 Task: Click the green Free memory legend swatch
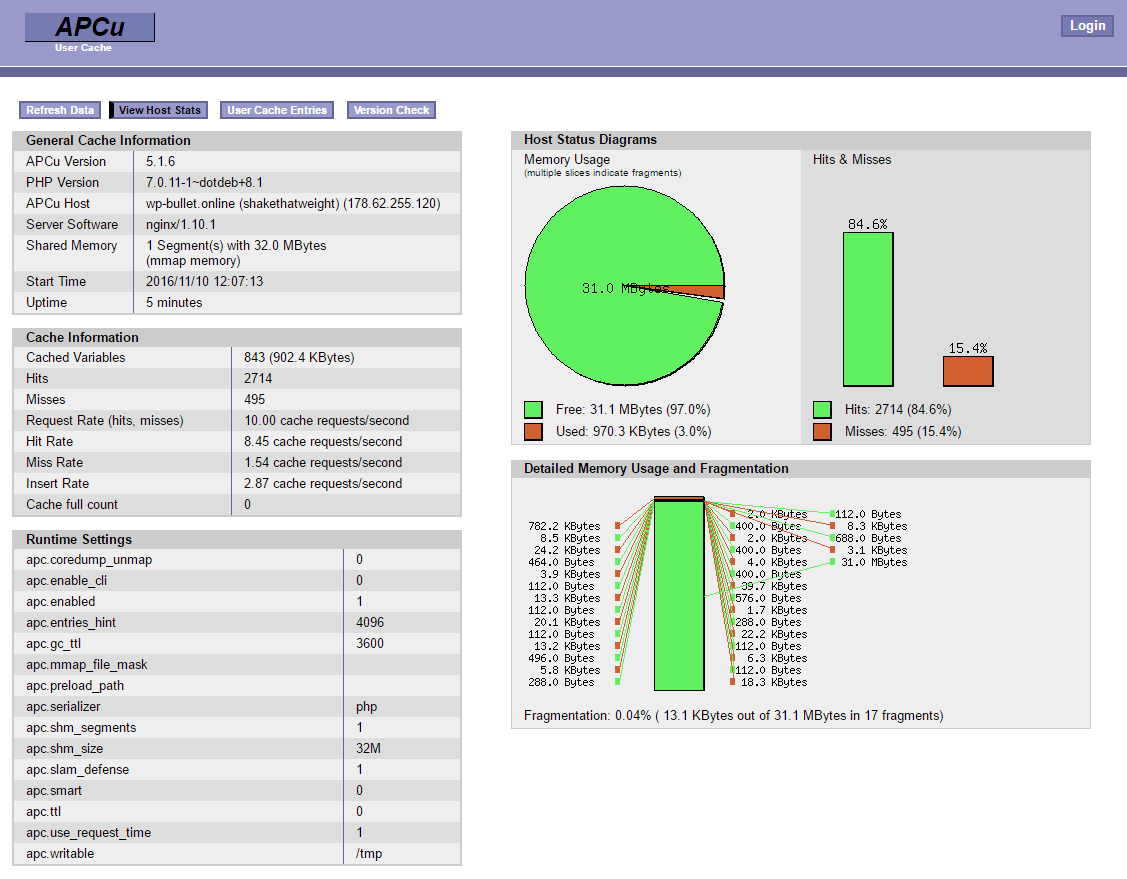pyautogui.click(x=533, y=410)
